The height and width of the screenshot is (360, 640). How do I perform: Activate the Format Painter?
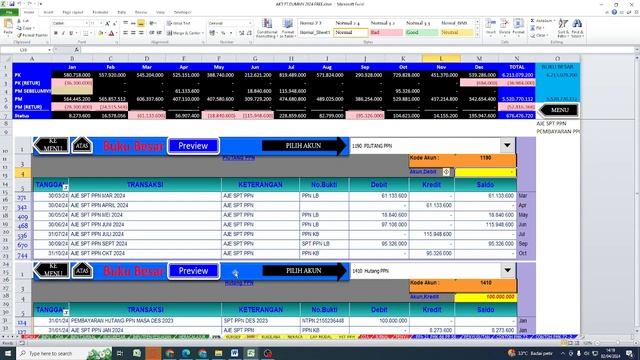(x=32, y=35)
